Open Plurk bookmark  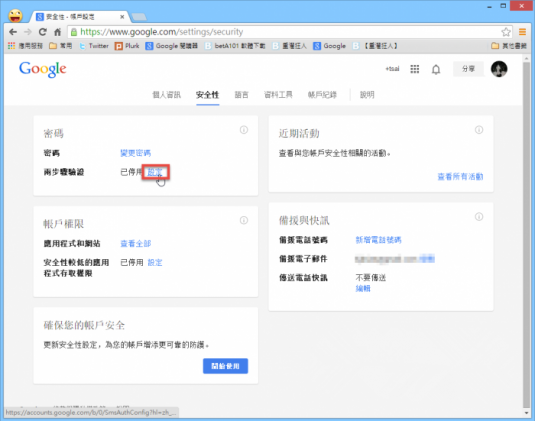[x=127, y=46]
